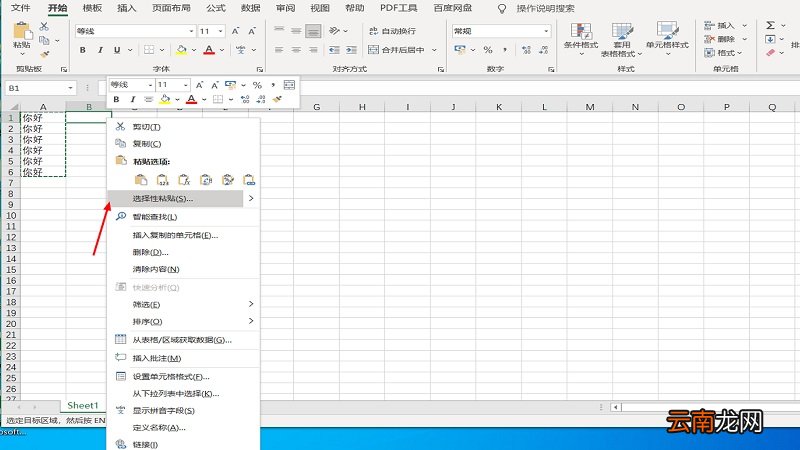Toggle Bold in the ribbon font group
The width and height of the screenshot is (800, 450).
pos(83,49)
